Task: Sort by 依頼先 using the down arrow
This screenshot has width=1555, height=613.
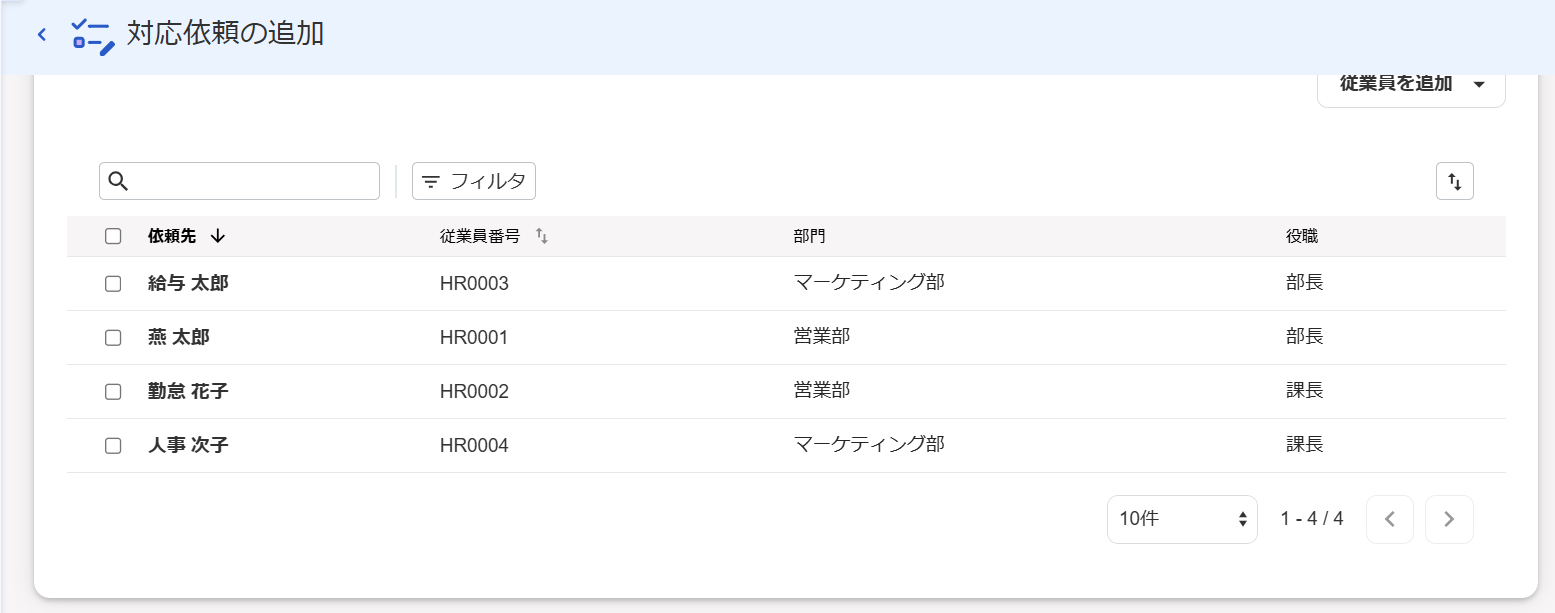Action: click(218, 236)
